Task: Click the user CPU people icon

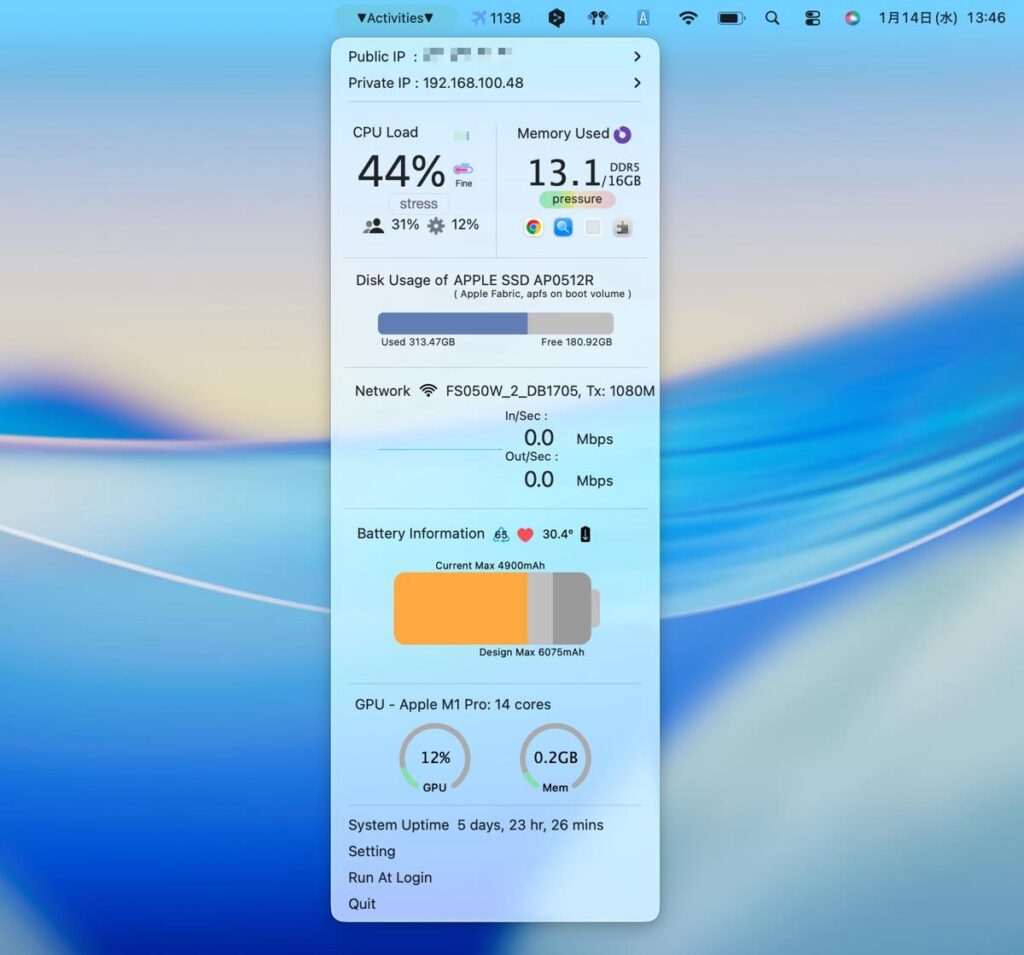Action: [x=374, y=226]
